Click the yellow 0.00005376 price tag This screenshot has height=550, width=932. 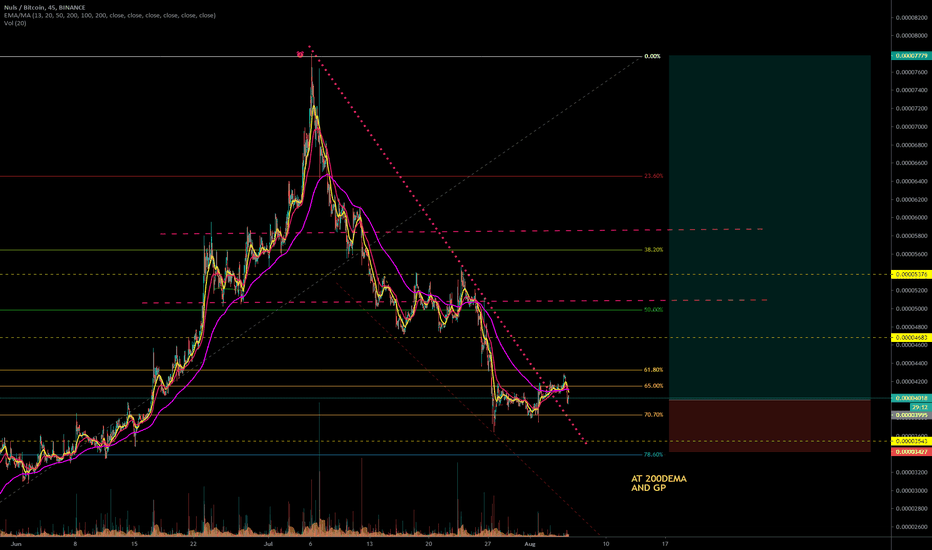click(x=911, y=275)
